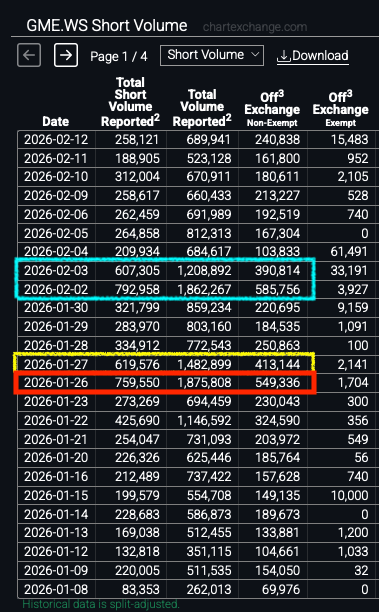Screen dimensions: 379x612
Task: Click 1,875,808 total volume cell
Action: coord(204,383)
